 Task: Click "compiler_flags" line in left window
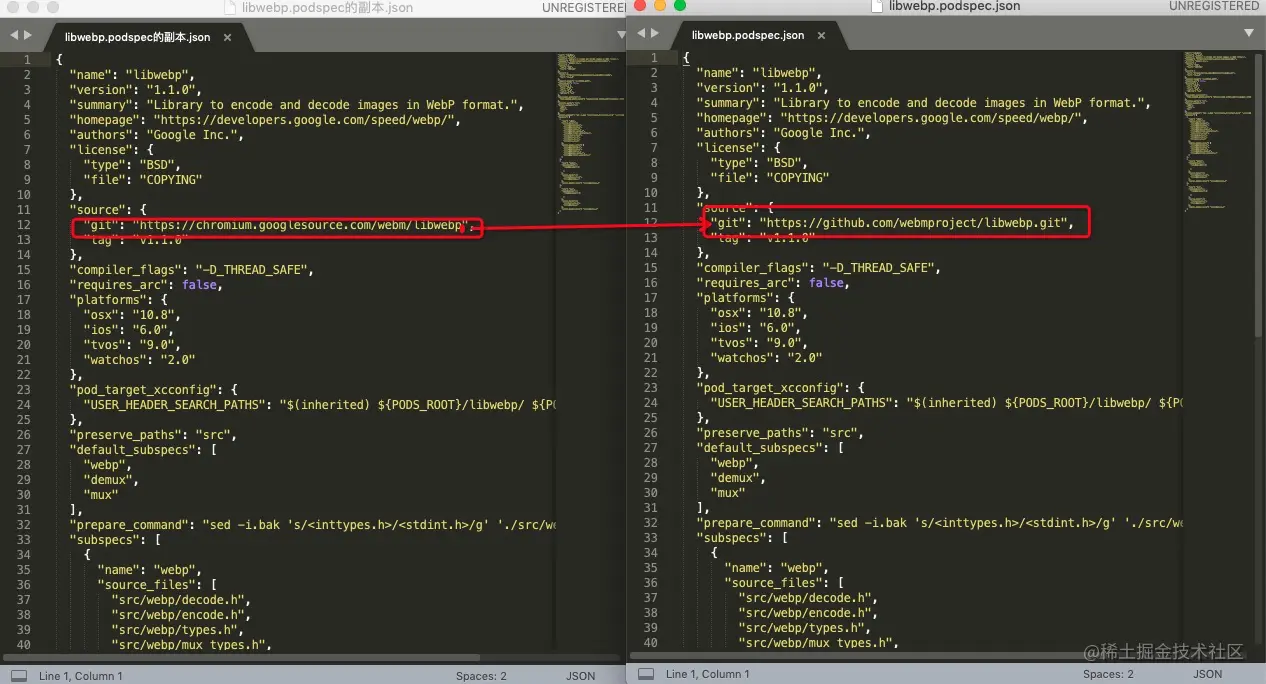pyautogui.click(x=192, y=269)
